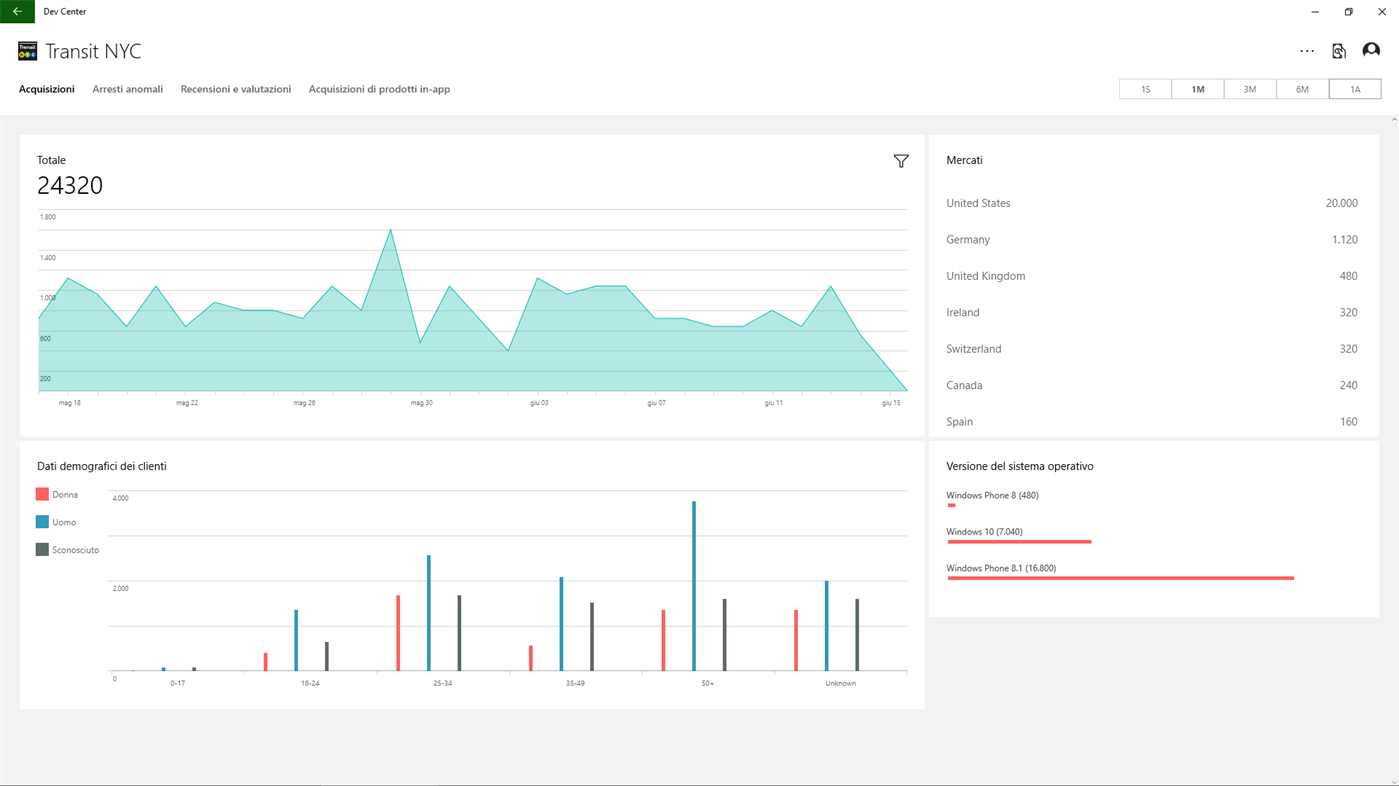Click the page scrollbar down arrow

pos(1394,782)
